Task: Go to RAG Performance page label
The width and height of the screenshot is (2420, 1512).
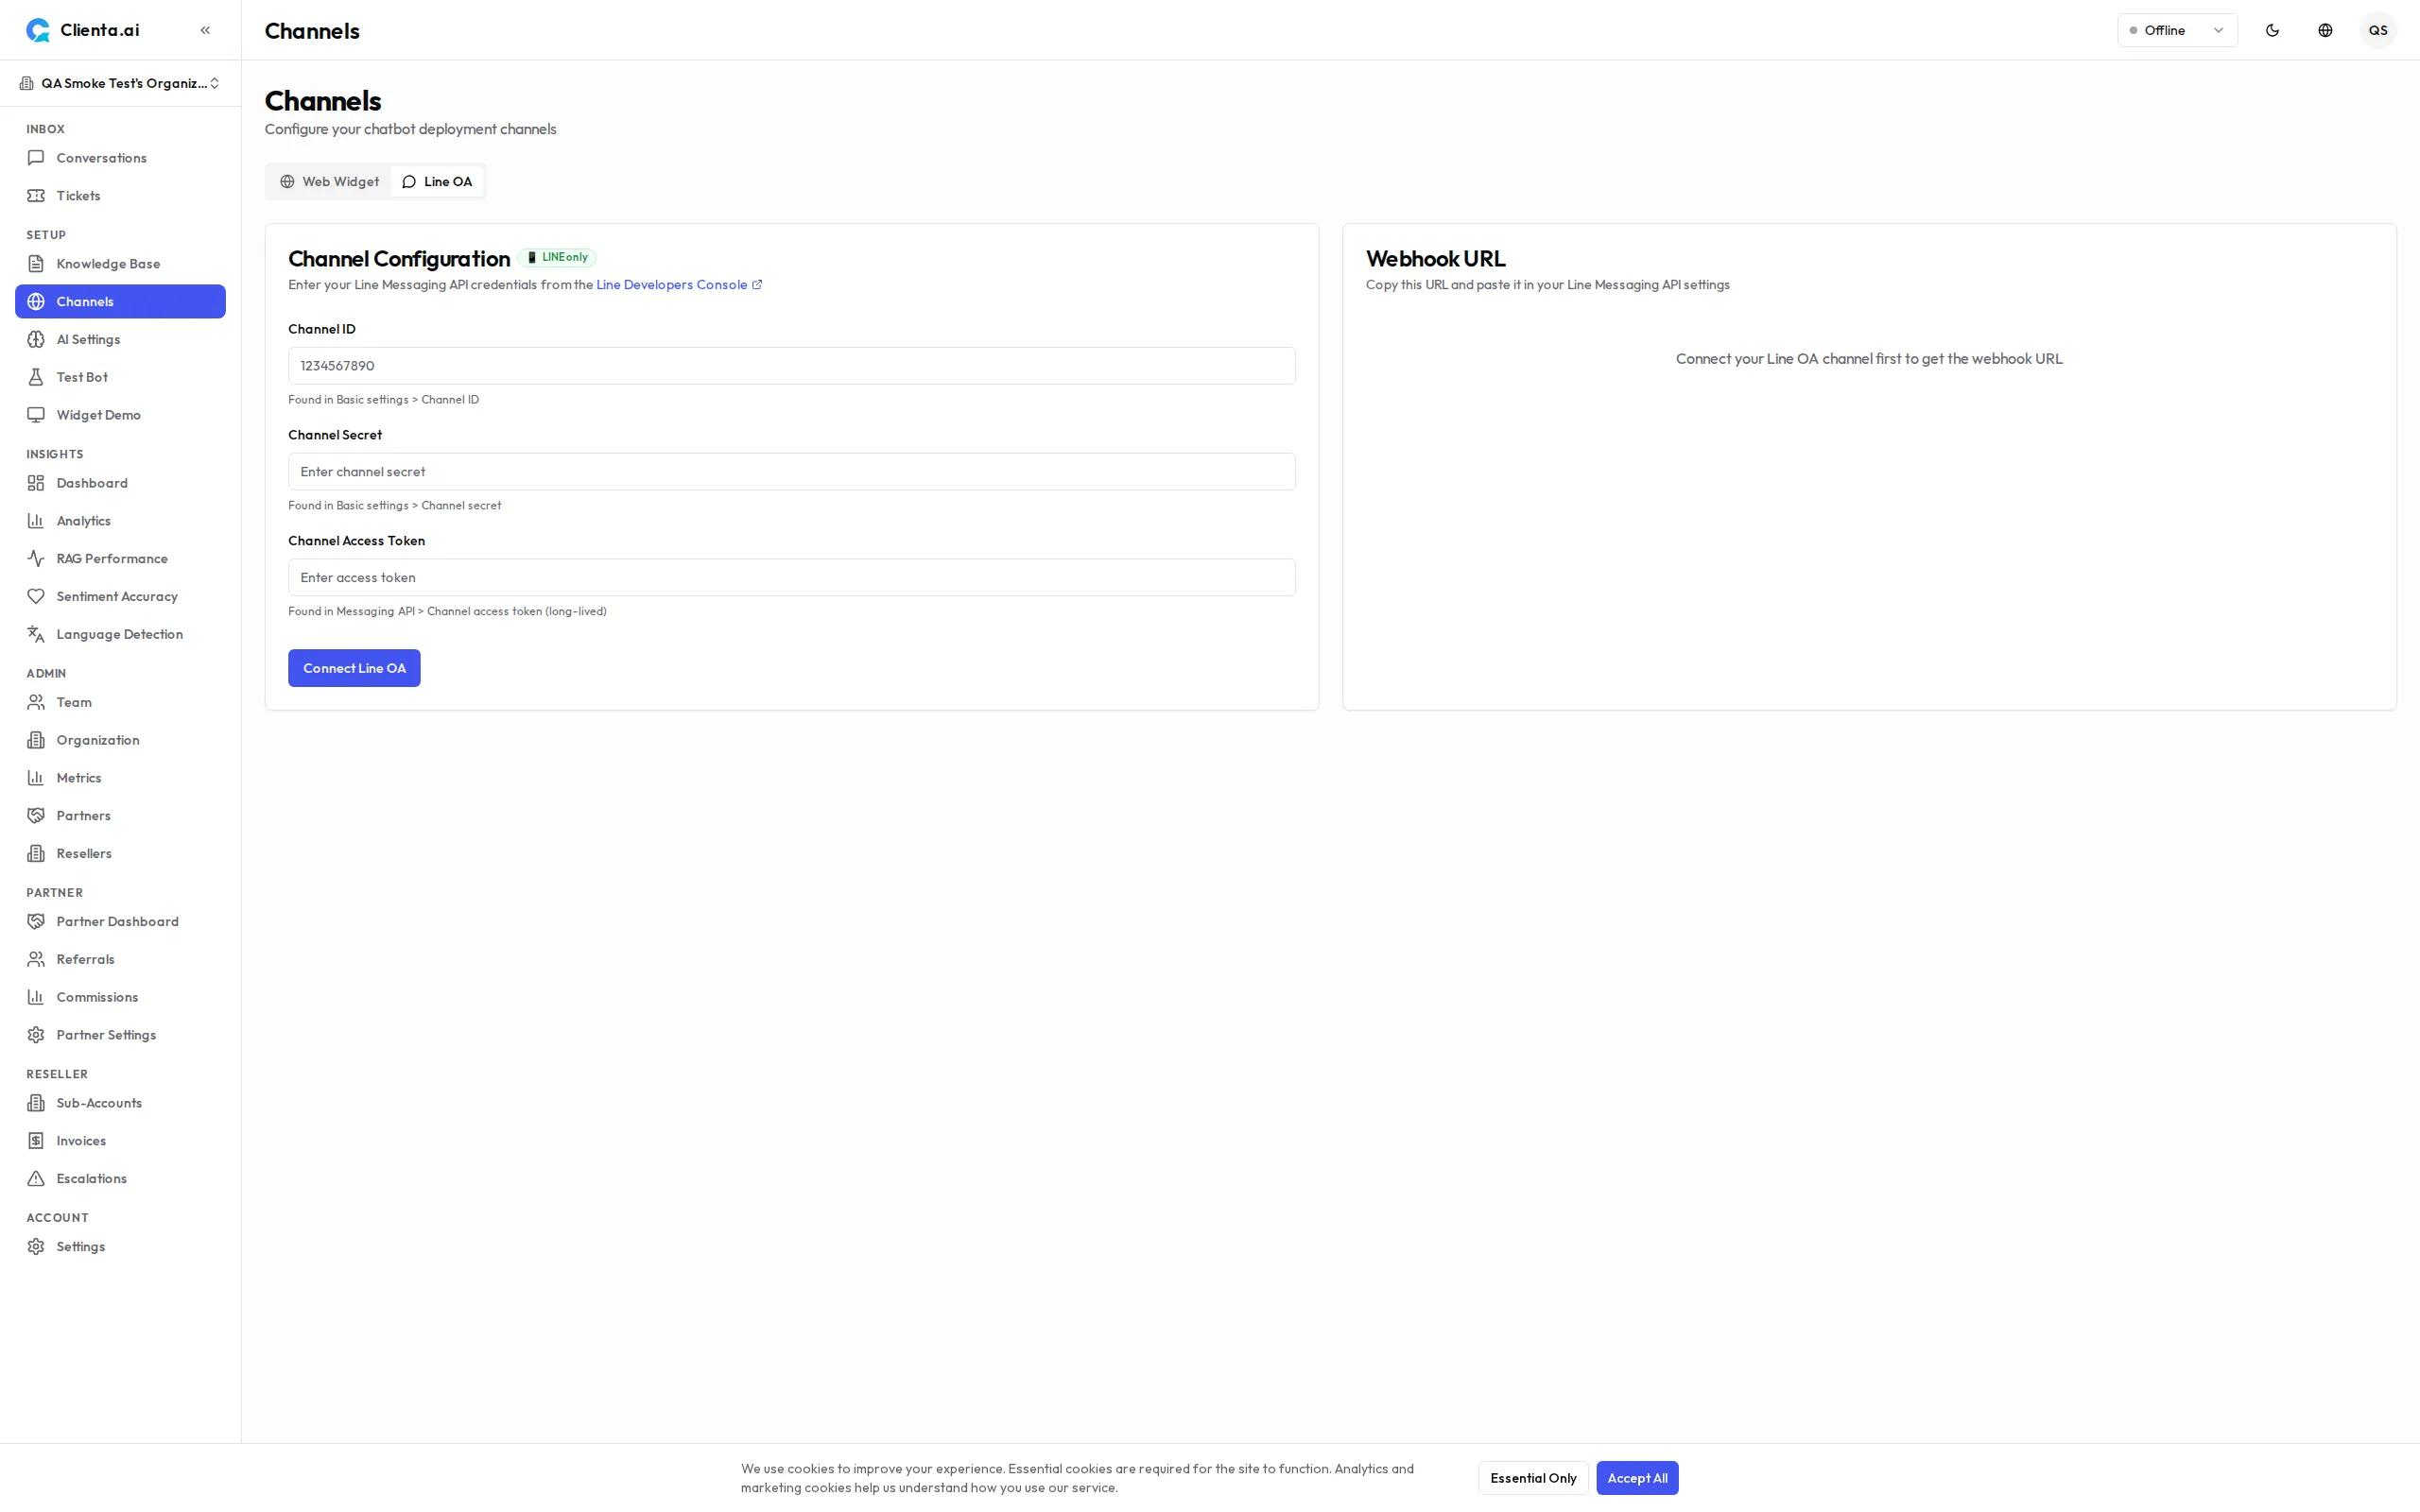Action: click(112, 559)
